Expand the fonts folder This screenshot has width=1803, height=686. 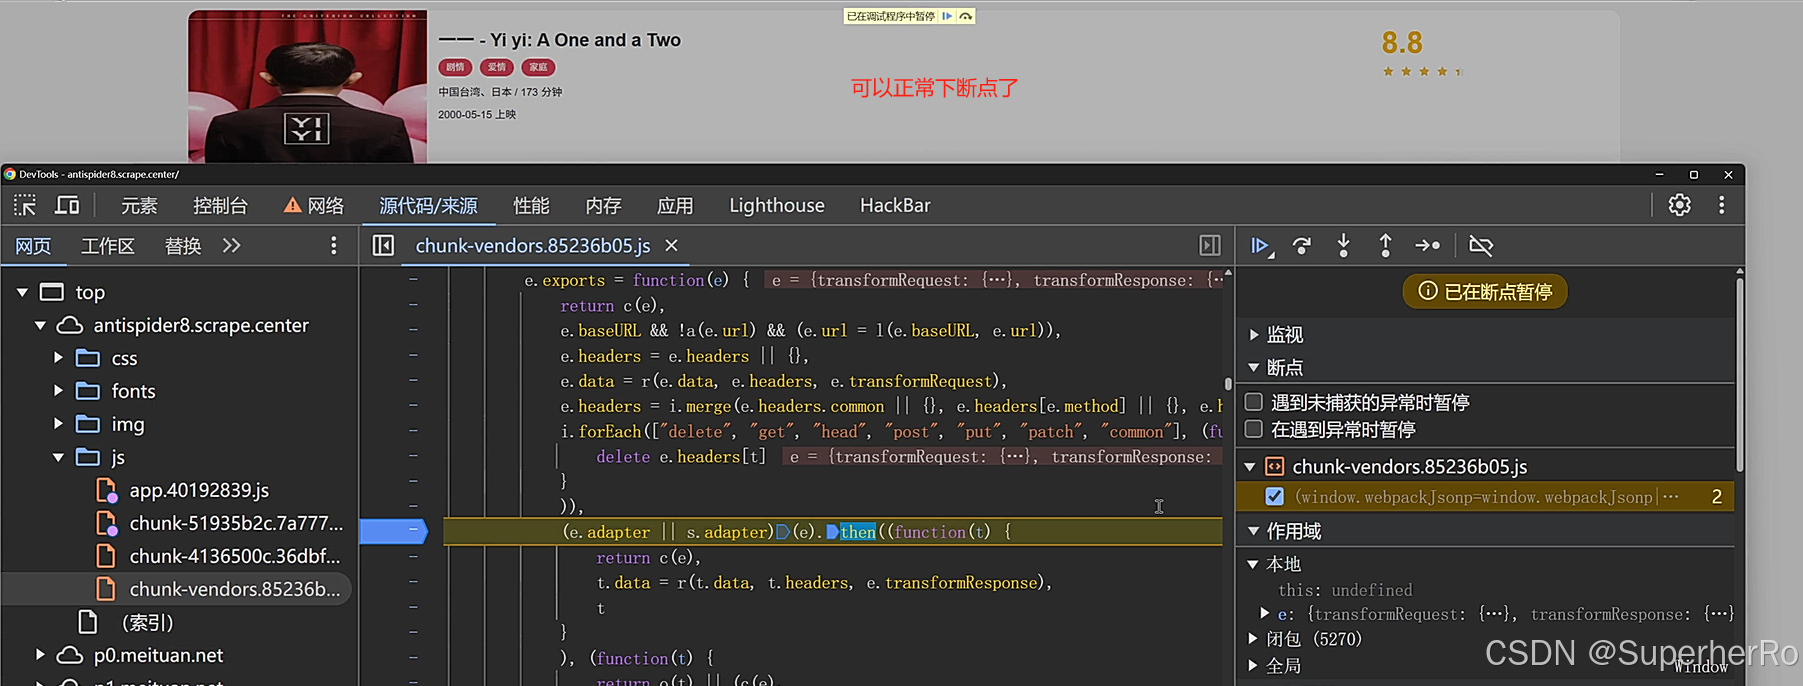pyautogui.click(x=58, y=391)
